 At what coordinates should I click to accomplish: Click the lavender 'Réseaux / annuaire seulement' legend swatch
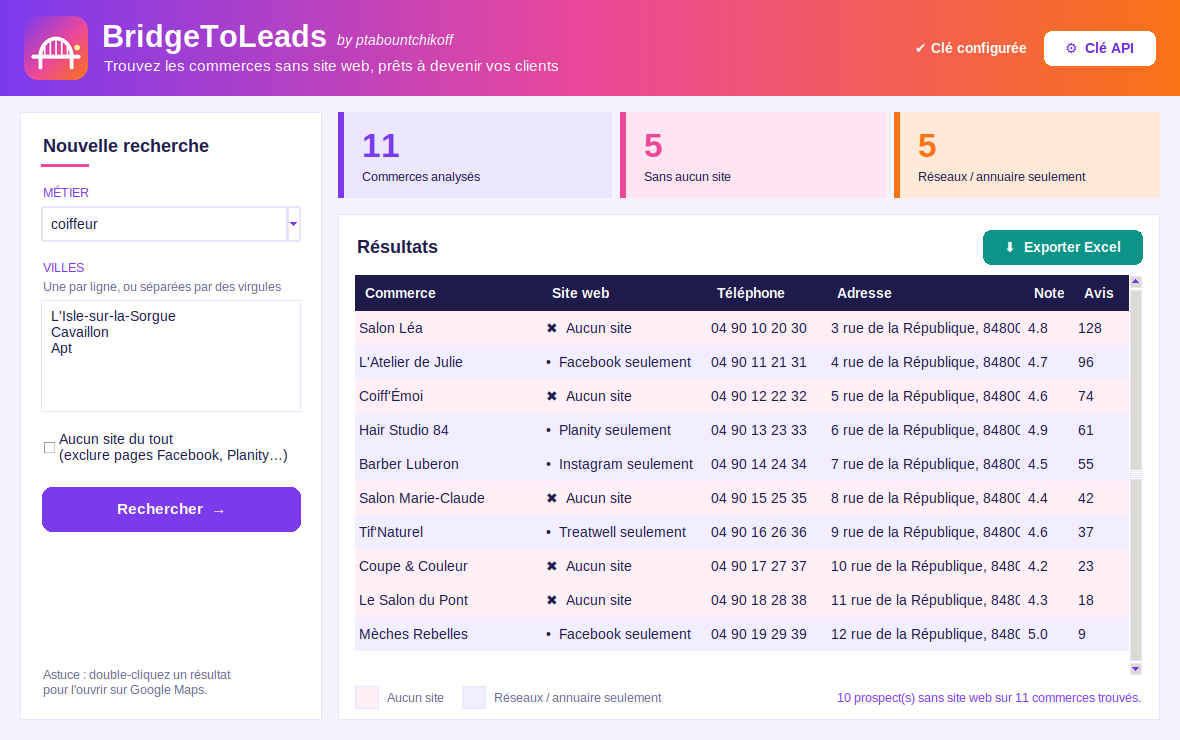473,698
